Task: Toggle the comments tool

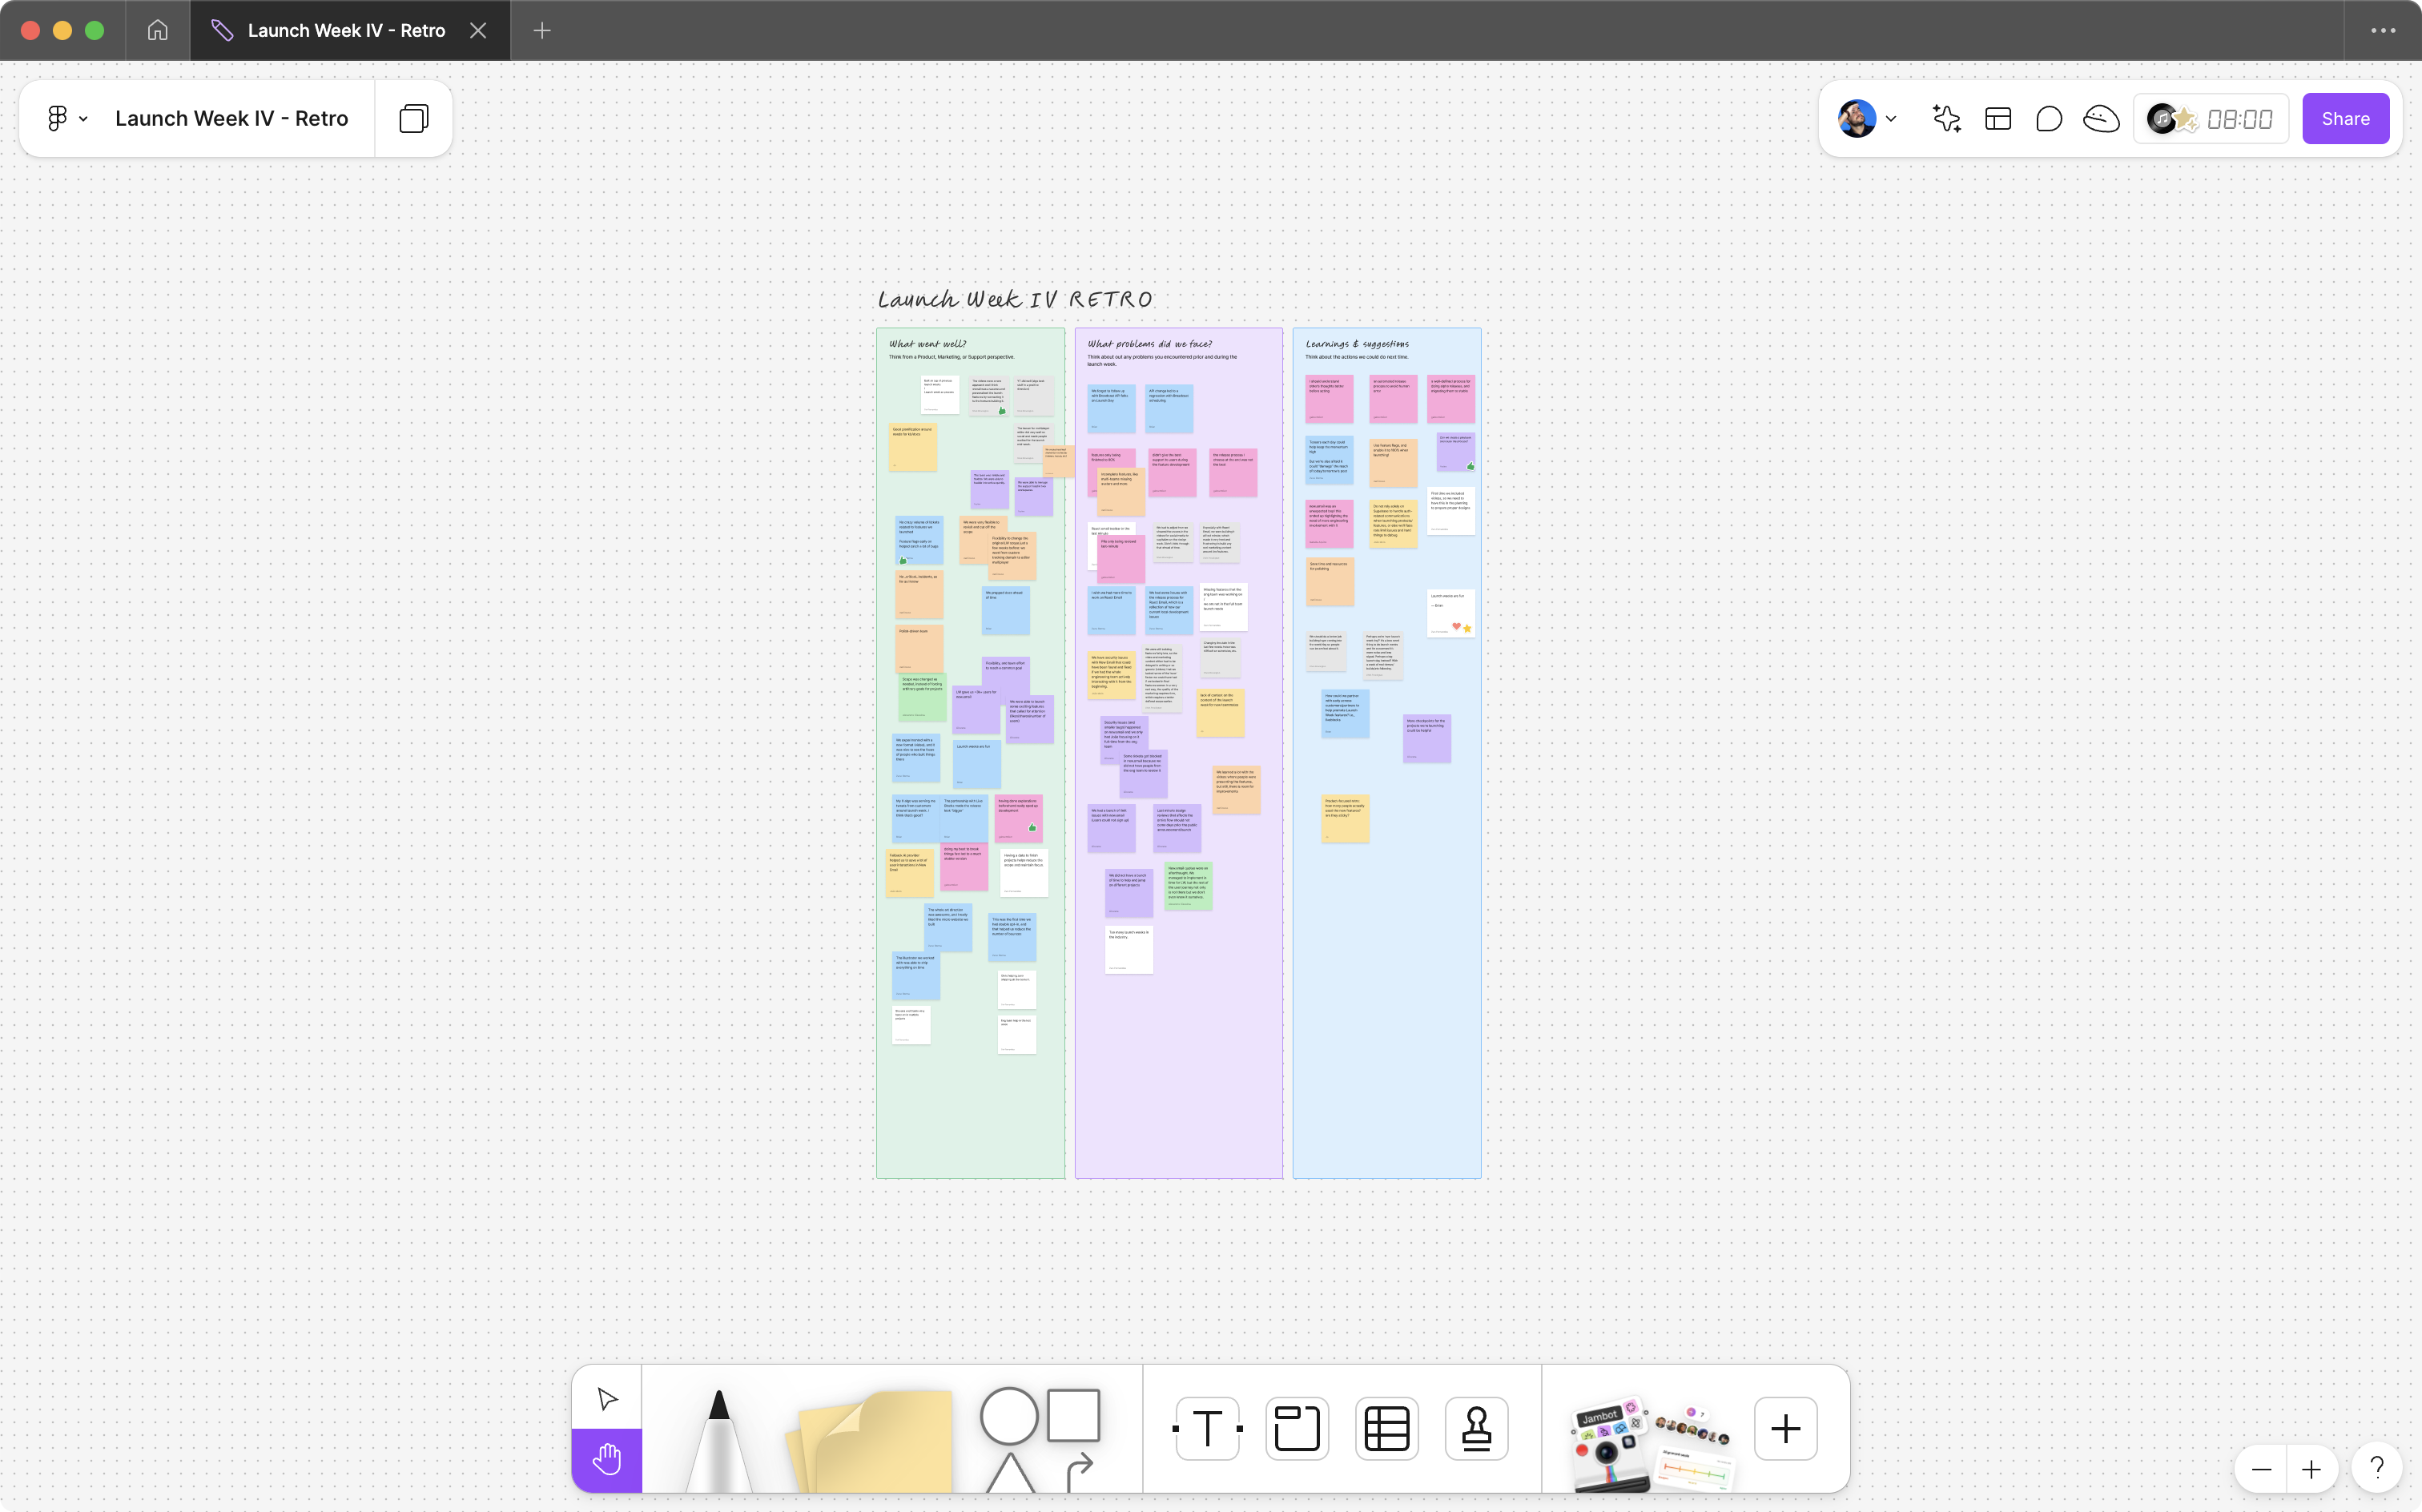Action: point(2049,119)
